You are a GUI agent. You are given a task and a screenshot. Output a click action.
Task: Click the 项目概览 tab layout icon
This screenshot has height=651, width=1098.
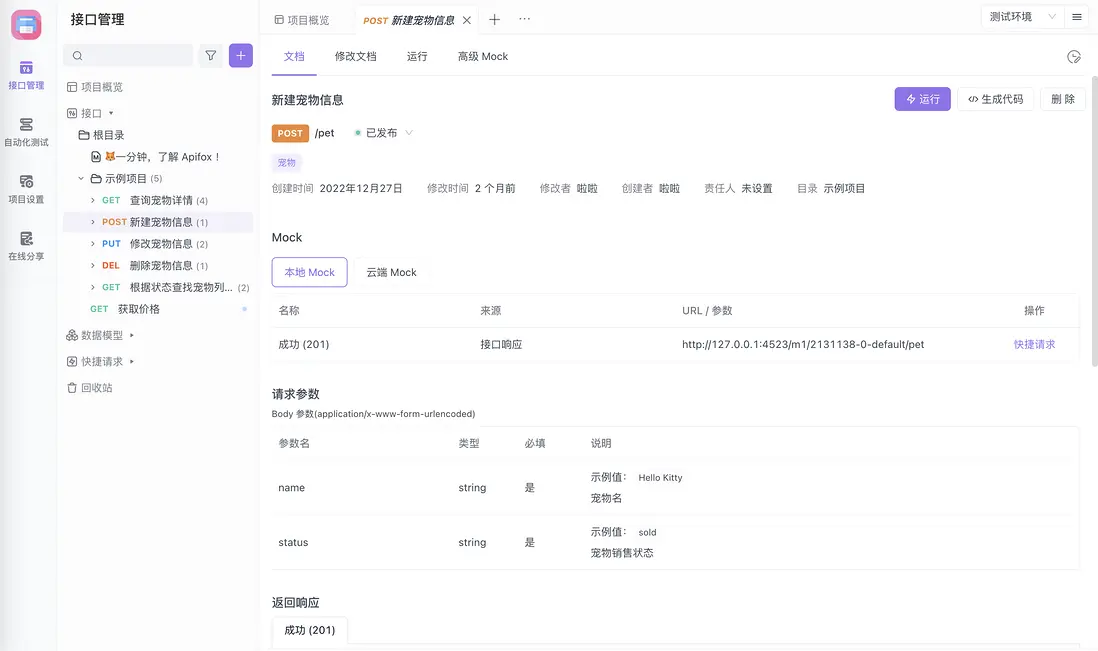click(279, 20)
